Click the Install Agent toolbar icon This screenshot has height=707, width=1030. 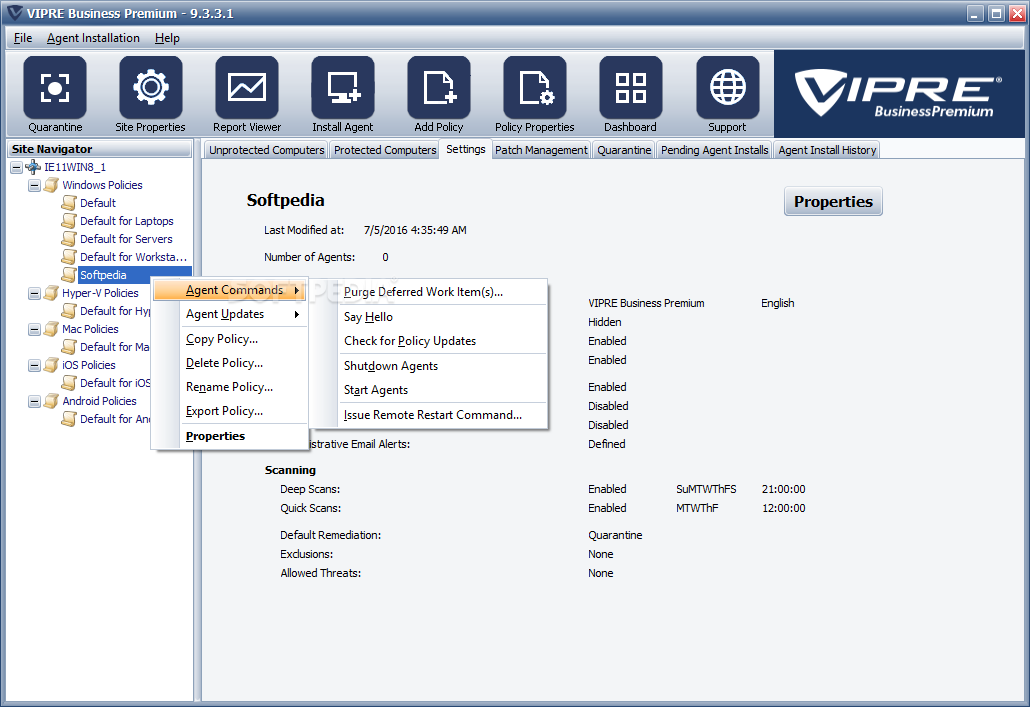[343, 87]
